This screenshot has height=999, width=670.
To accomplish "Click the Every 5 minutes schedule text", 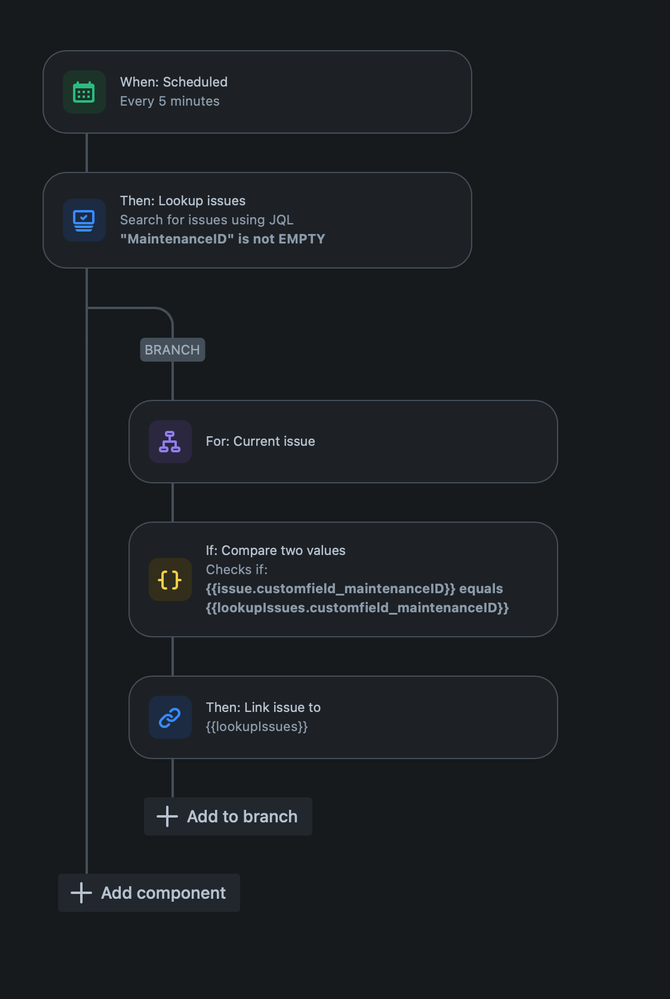I will click(170, 101).
